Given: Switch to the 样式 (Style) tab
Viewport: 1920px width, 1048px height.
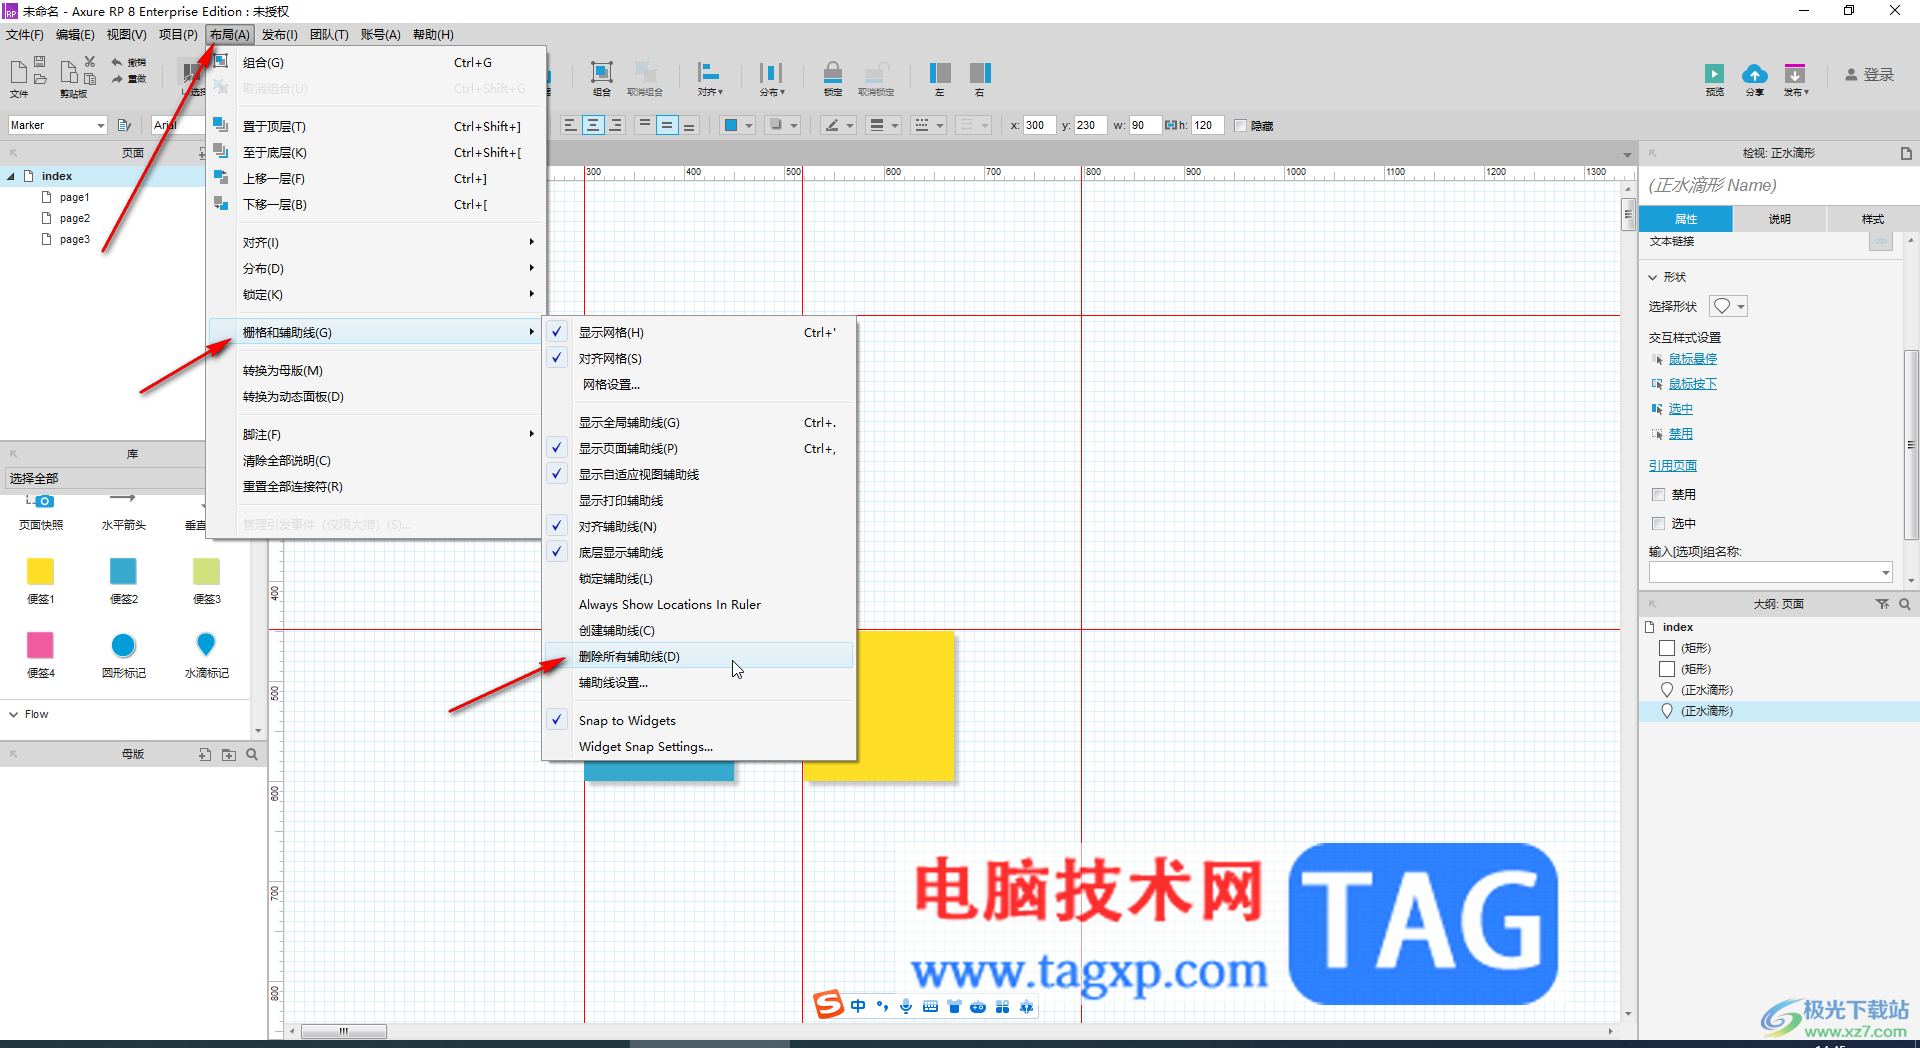Looking at the screenshot, I should coord(1872,219).
